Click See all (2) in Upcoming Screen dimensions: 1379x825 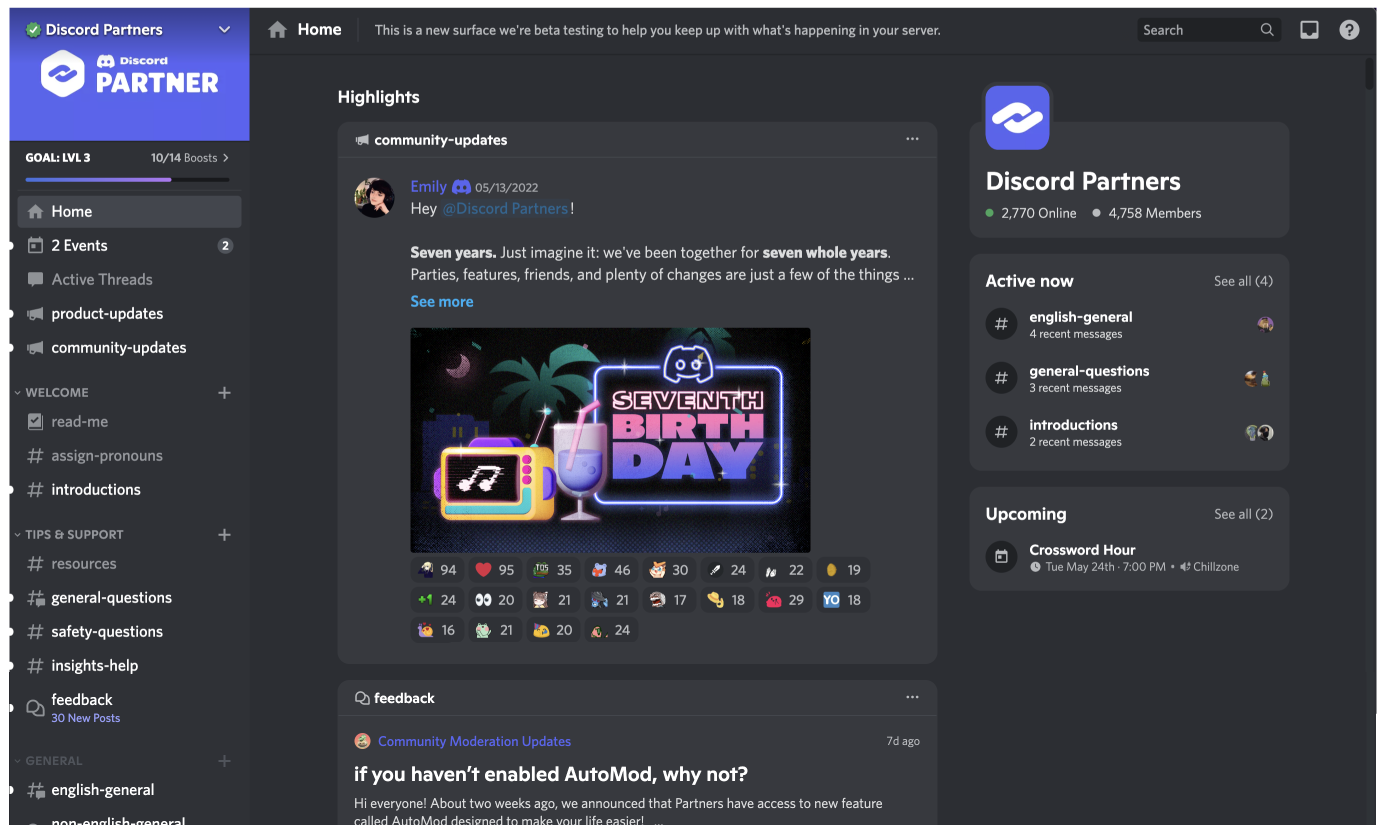click(1243, 514)
